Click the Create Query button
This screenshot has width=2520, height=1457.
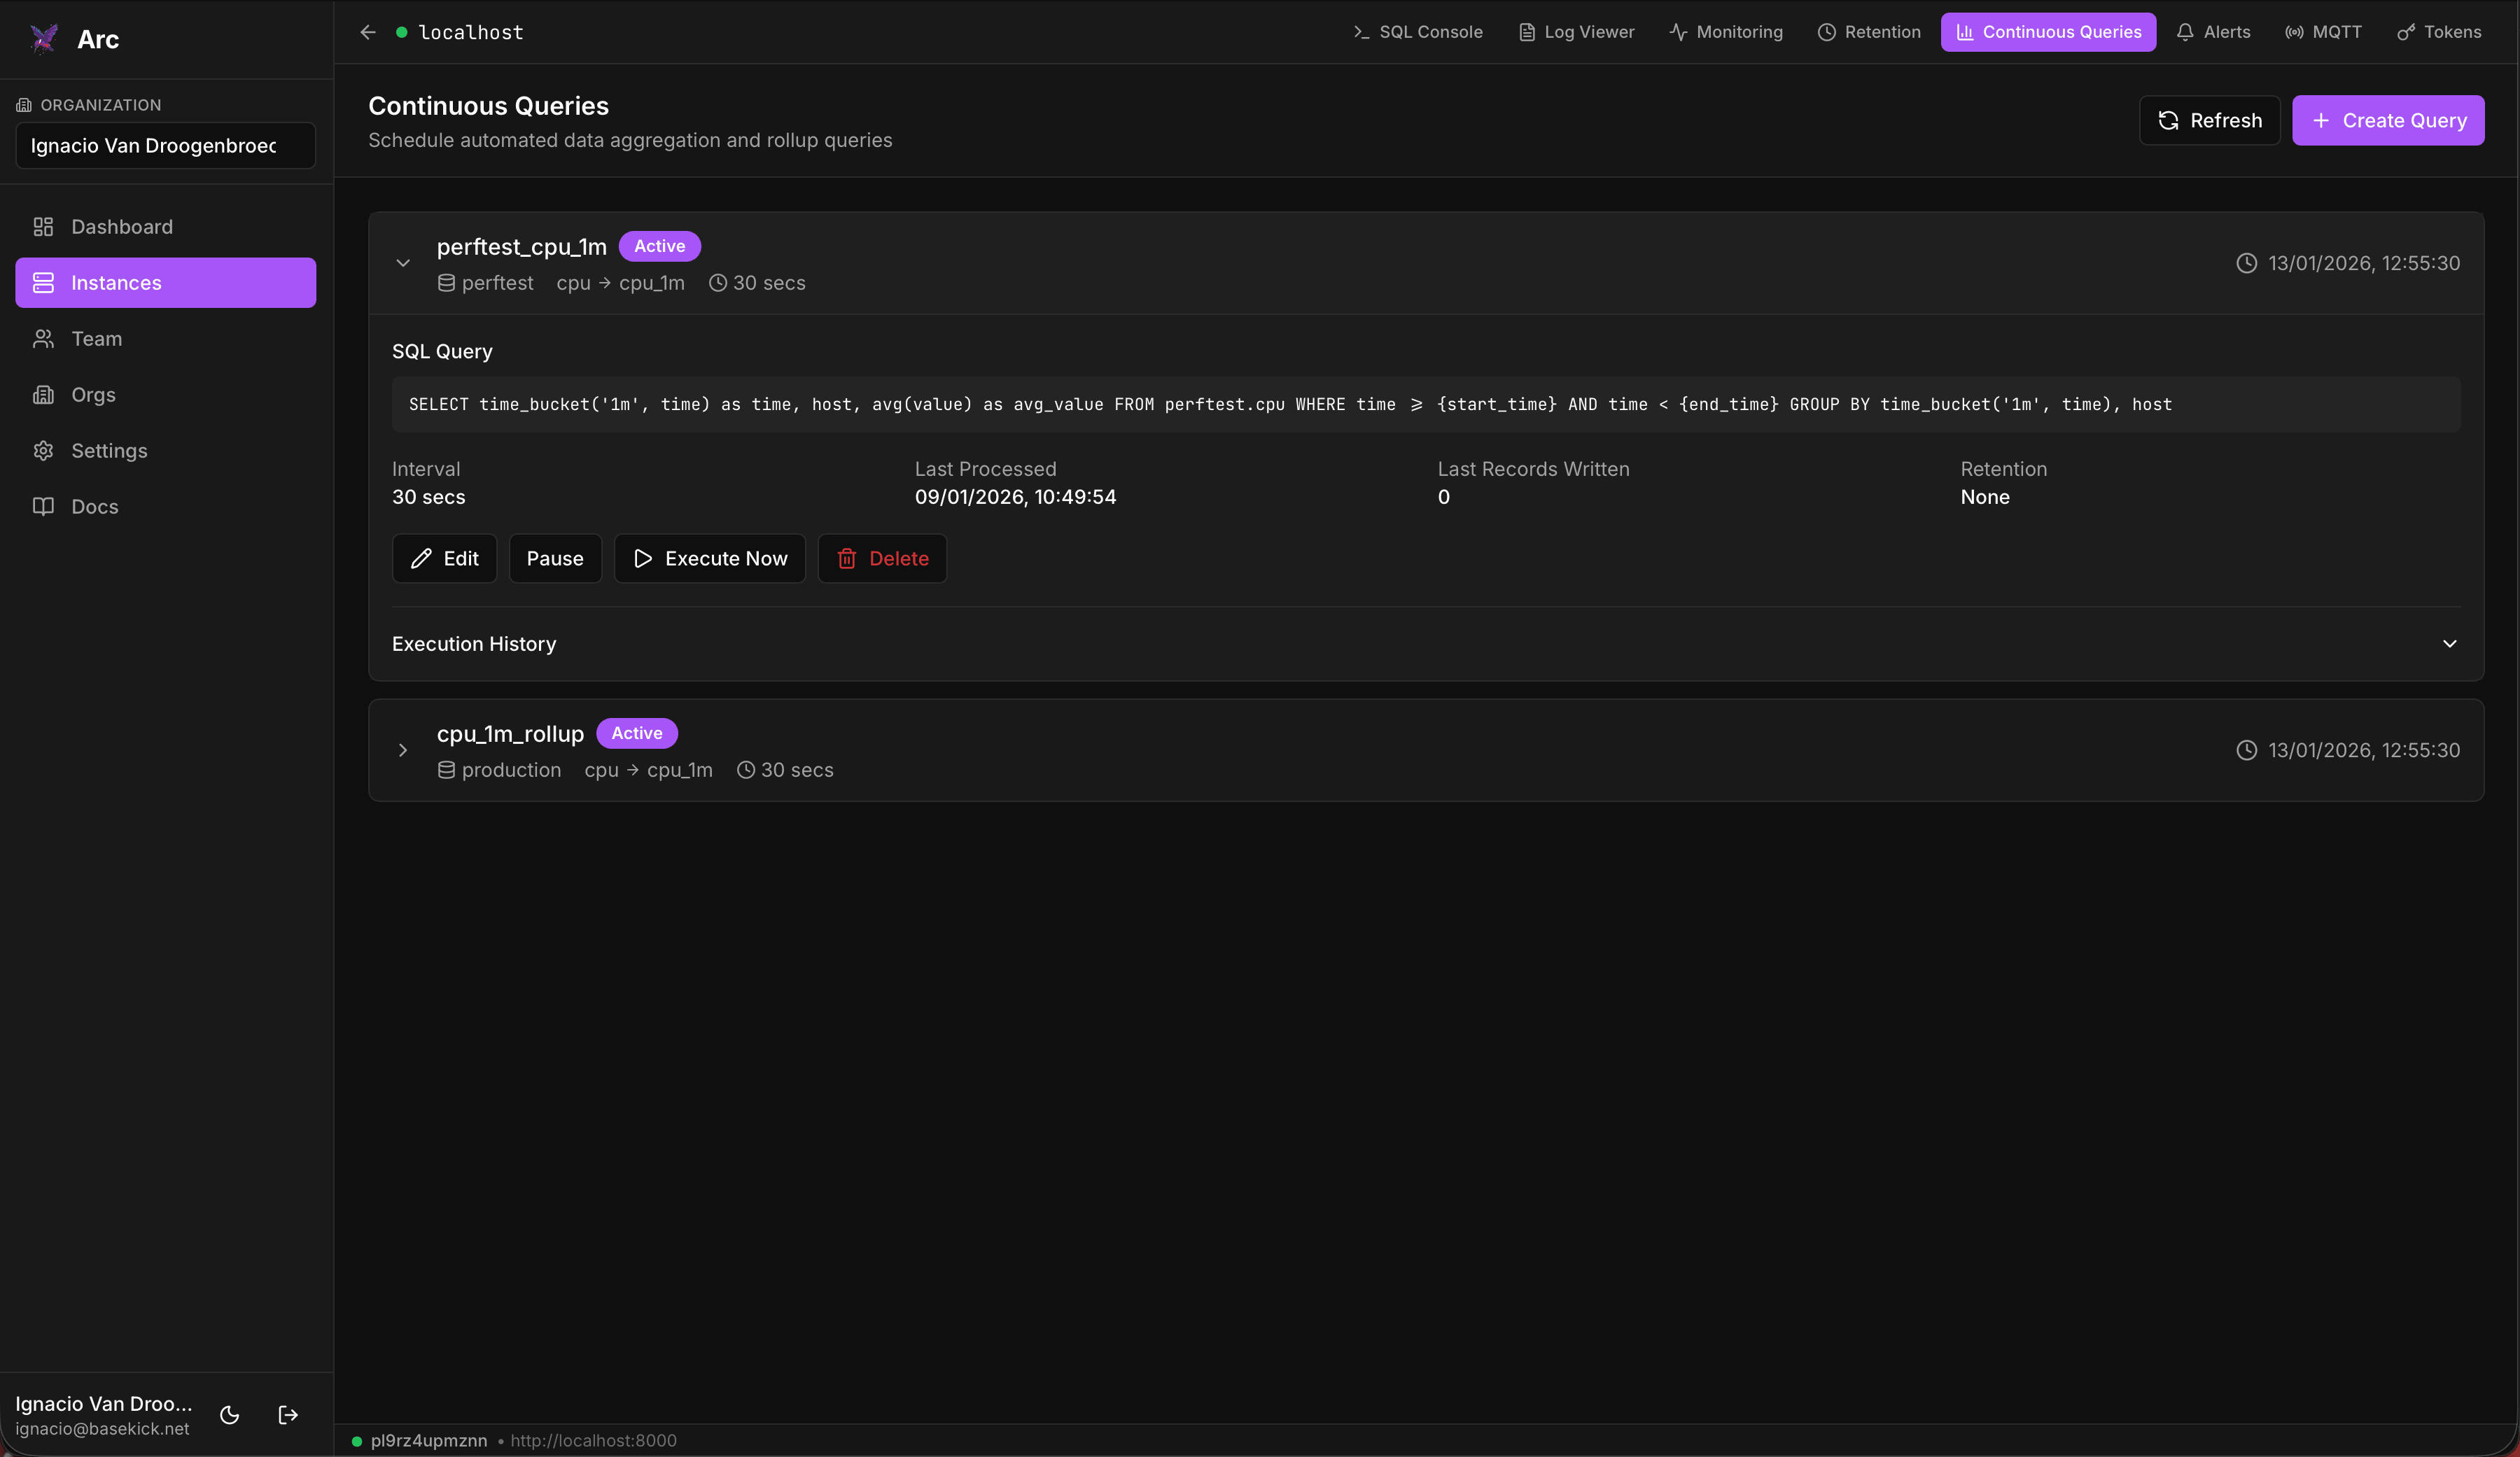2388,120
